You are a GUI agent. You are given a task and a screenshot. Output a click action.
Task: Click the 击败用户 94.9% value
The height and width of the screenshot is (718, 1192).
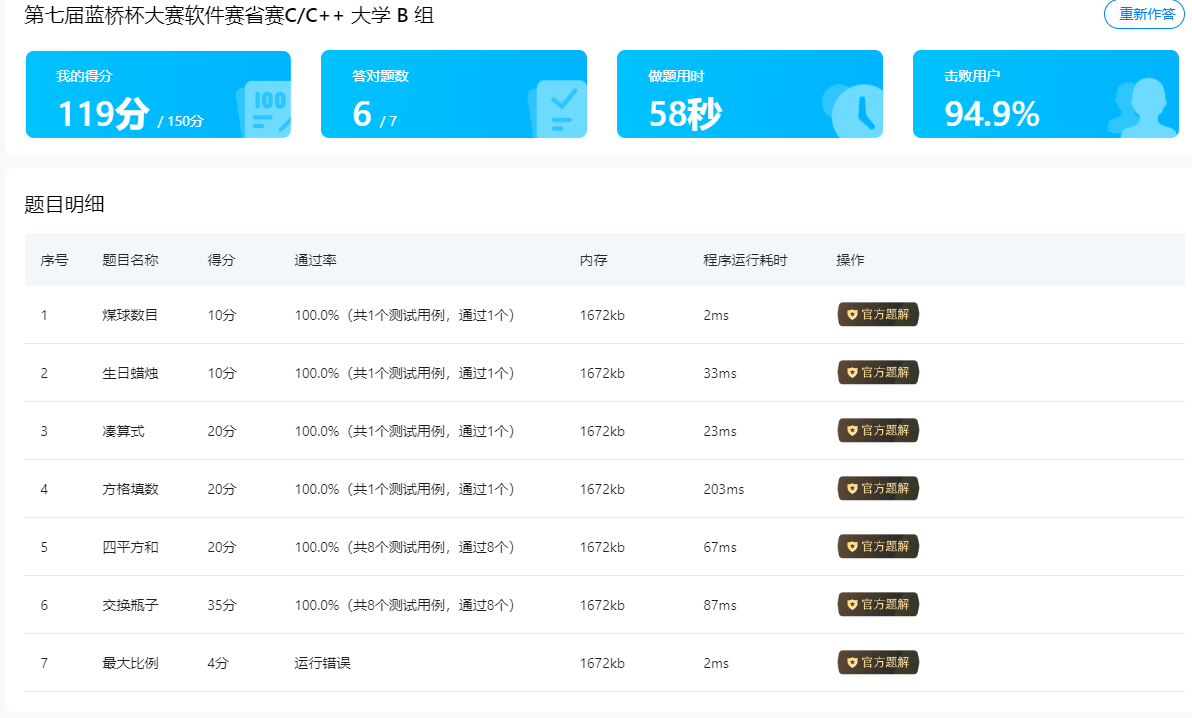(991, 114)
